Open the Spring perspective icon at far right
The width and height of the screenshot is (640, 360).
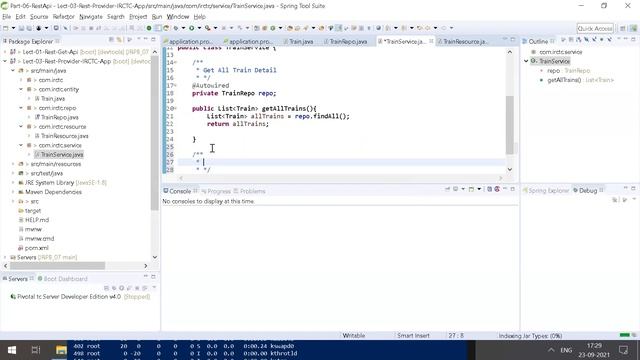coord(633,28)
